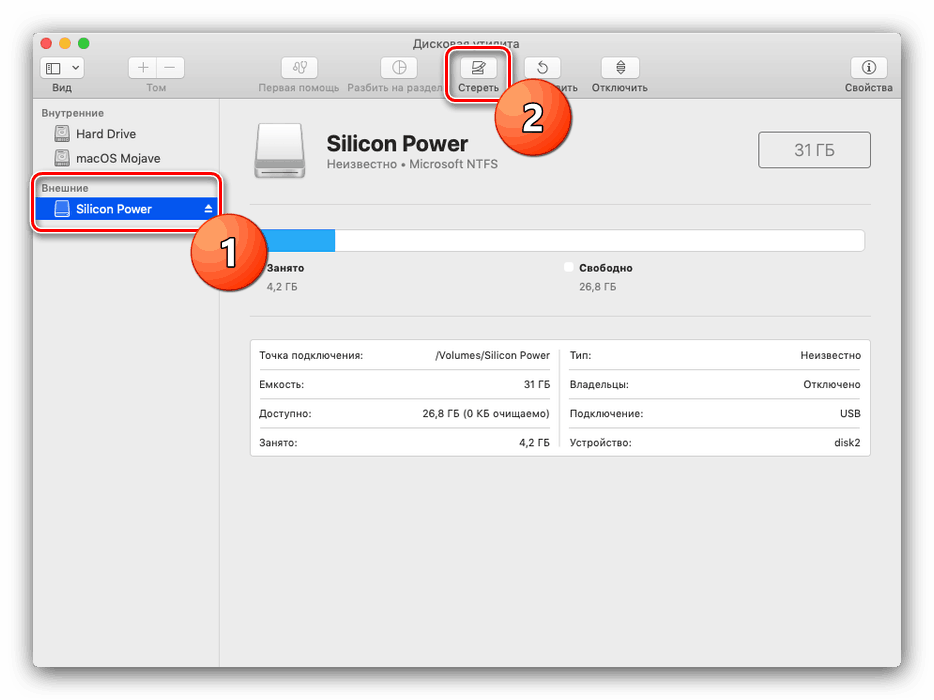Click the Erase (Стереть) toolbar icon
The image size is (934, 700).
tap(478, 68)
